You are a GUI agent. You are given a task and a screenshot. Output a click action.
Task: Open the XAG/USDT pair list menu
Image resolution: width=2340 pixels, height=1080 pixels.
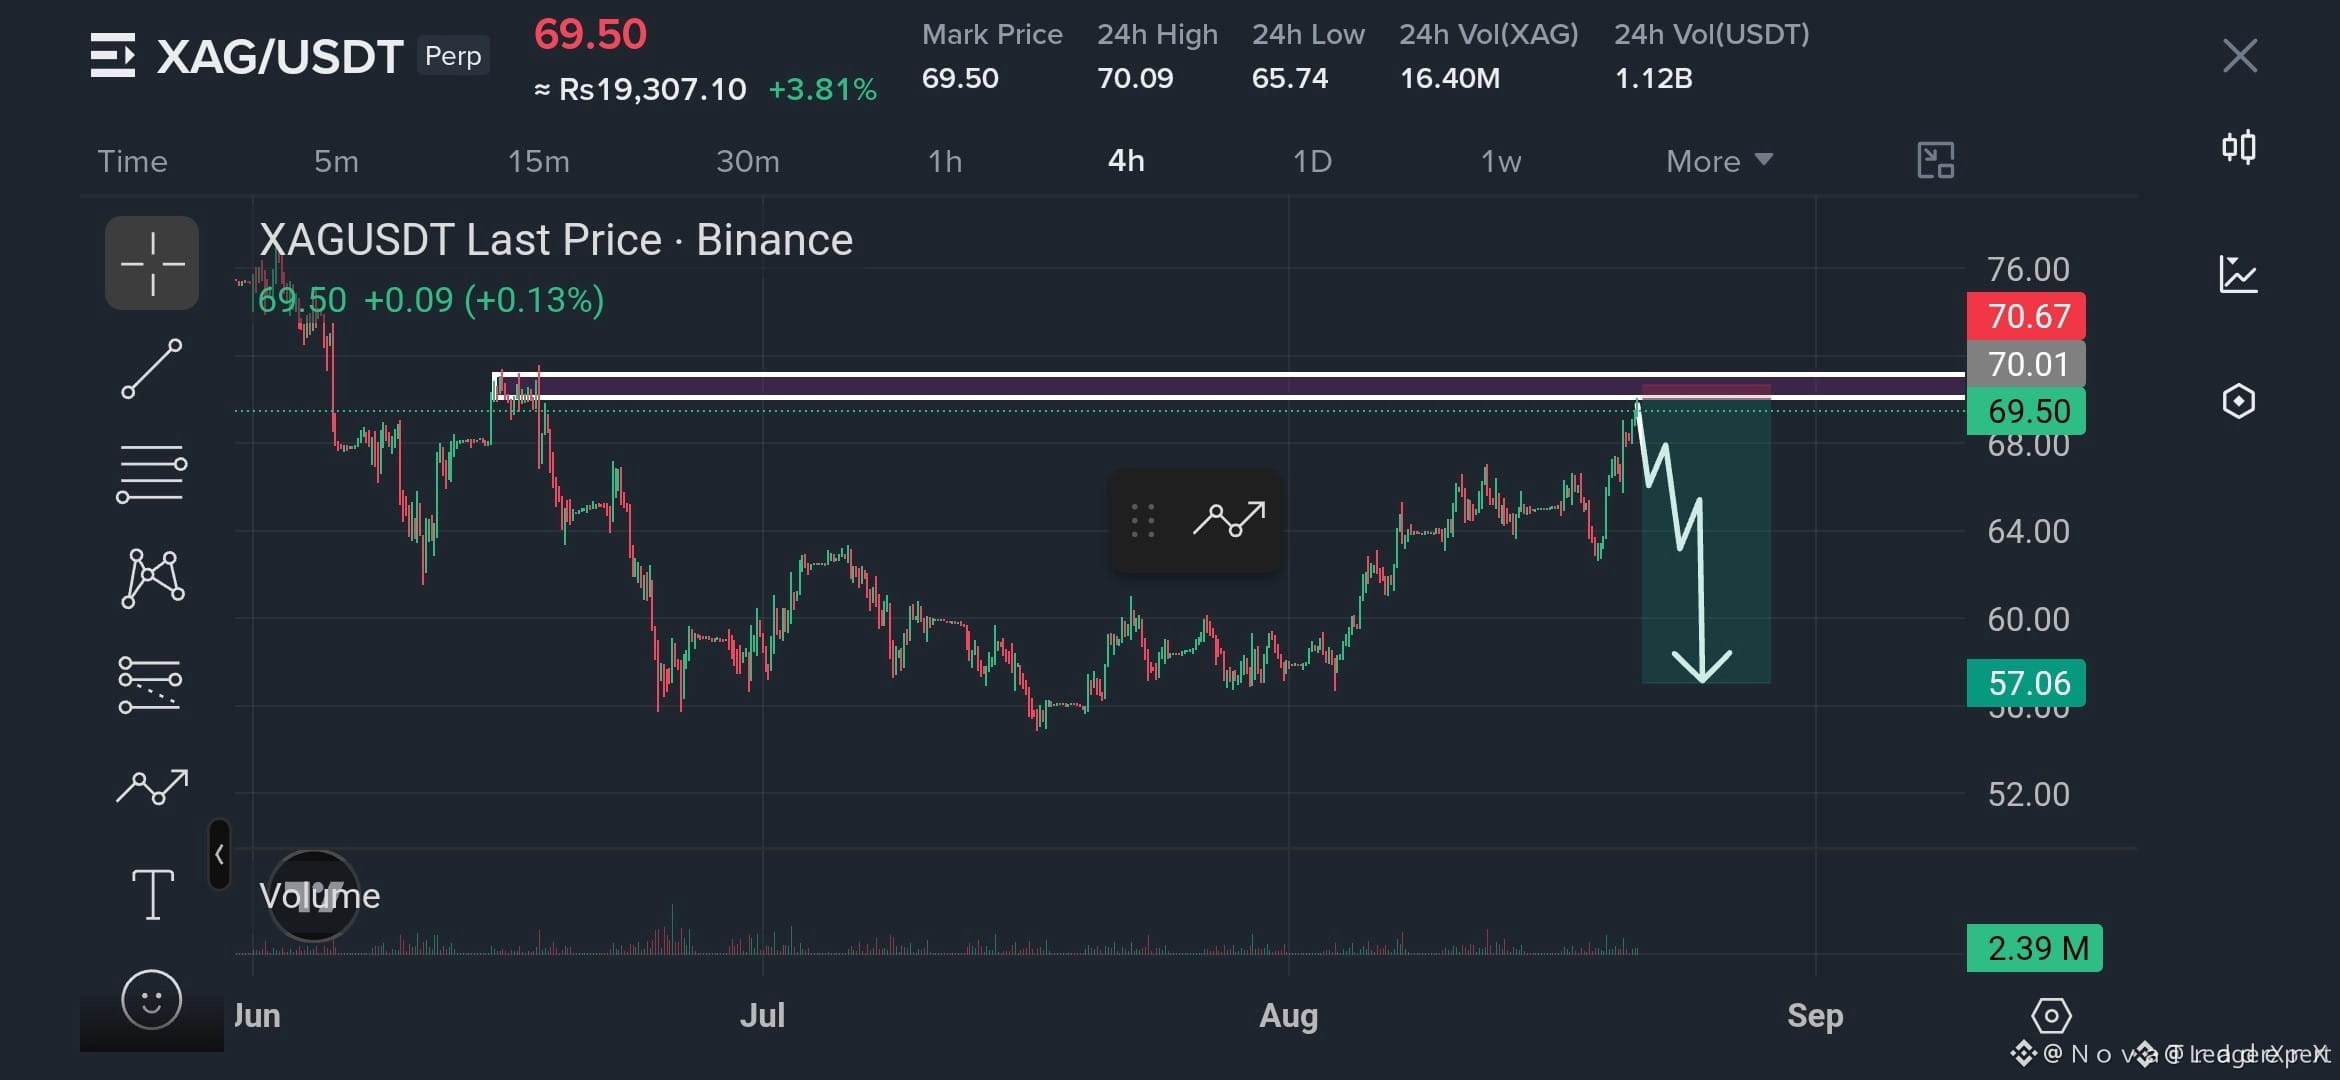coord(112,55)
